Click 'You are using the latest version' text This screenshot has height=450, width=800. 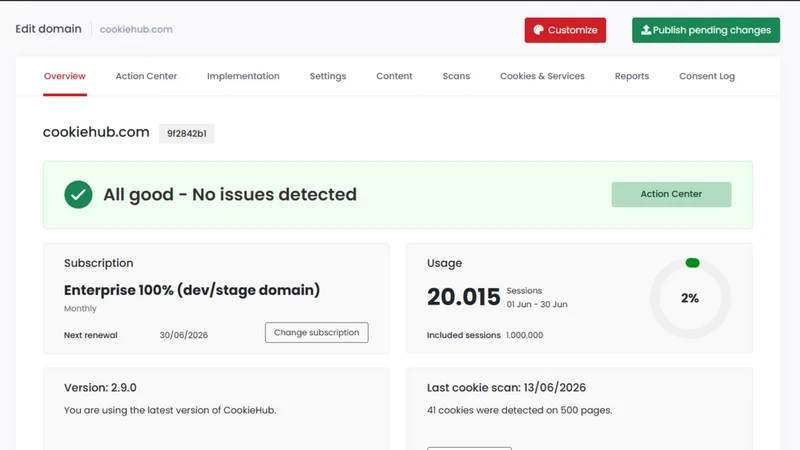(170, 410)
